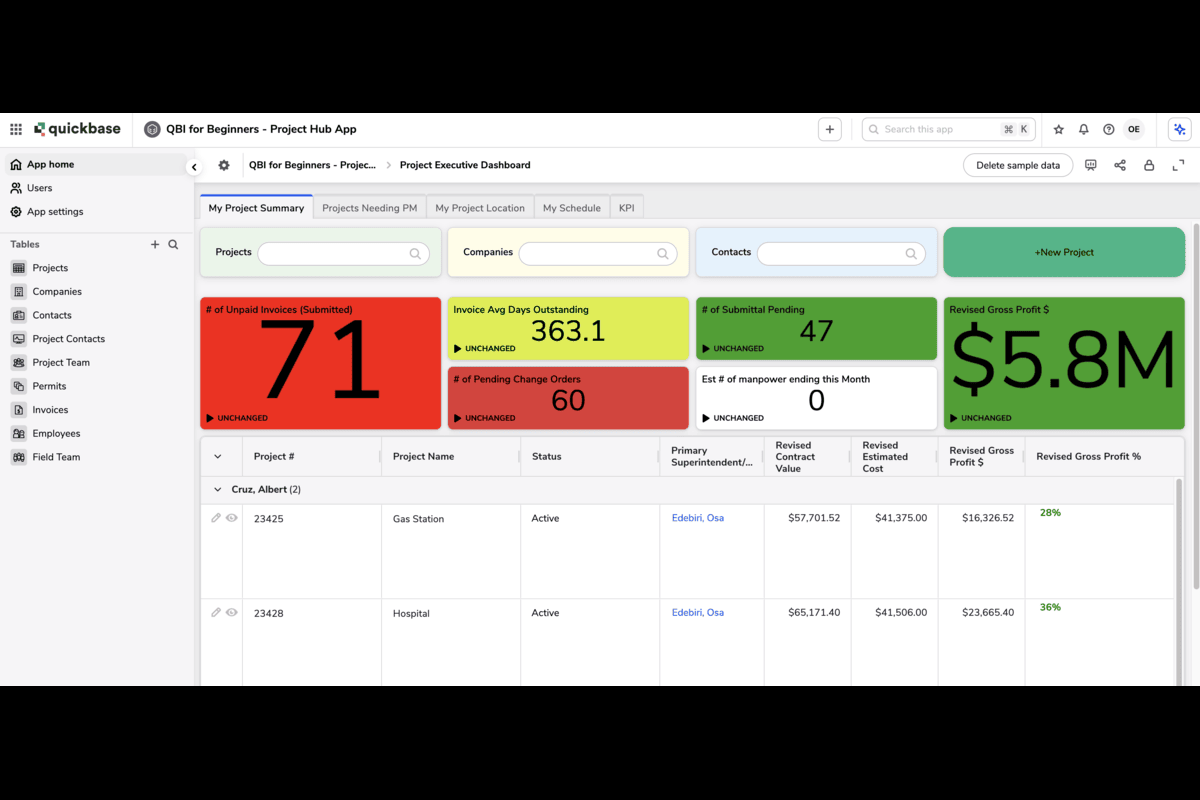Switch to My Project Summary tab

[x=256, y=207]
